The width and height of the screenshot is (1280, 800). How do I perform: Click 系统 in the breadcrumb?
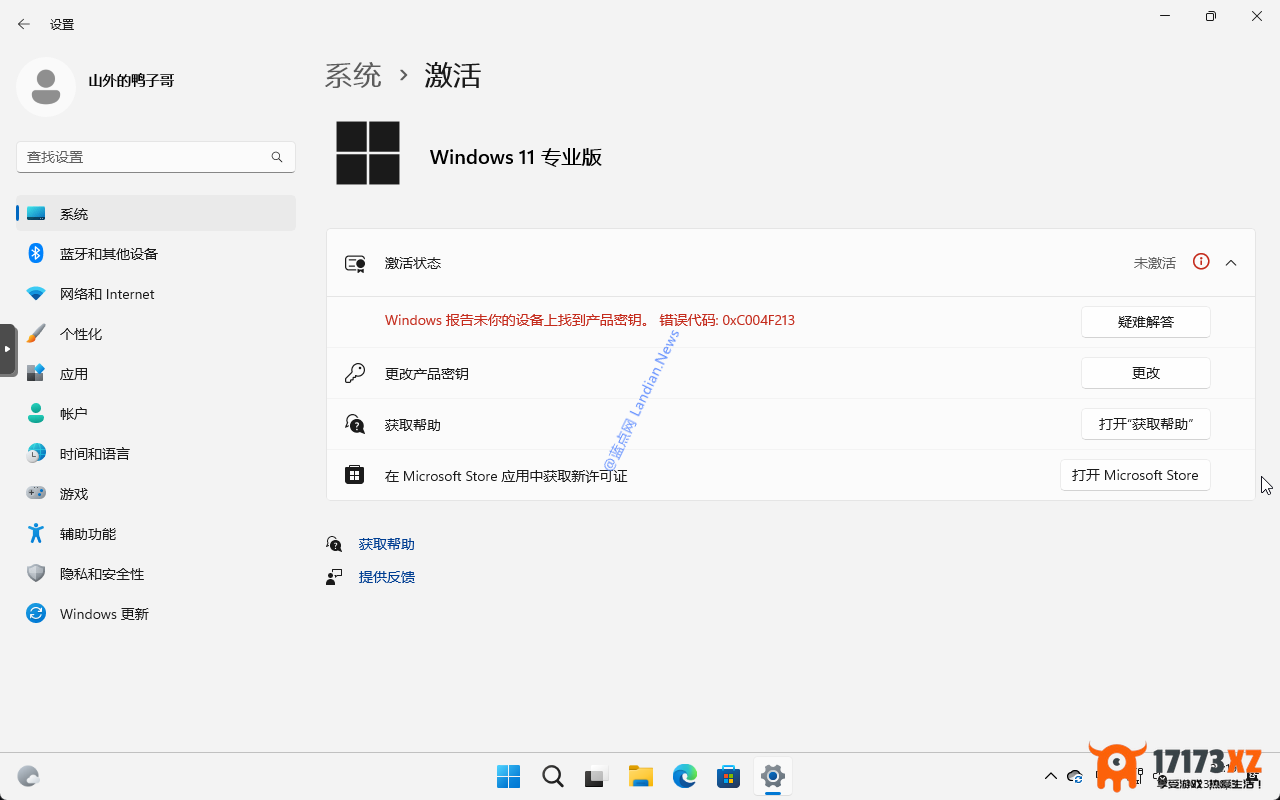[x=353, y=75]
